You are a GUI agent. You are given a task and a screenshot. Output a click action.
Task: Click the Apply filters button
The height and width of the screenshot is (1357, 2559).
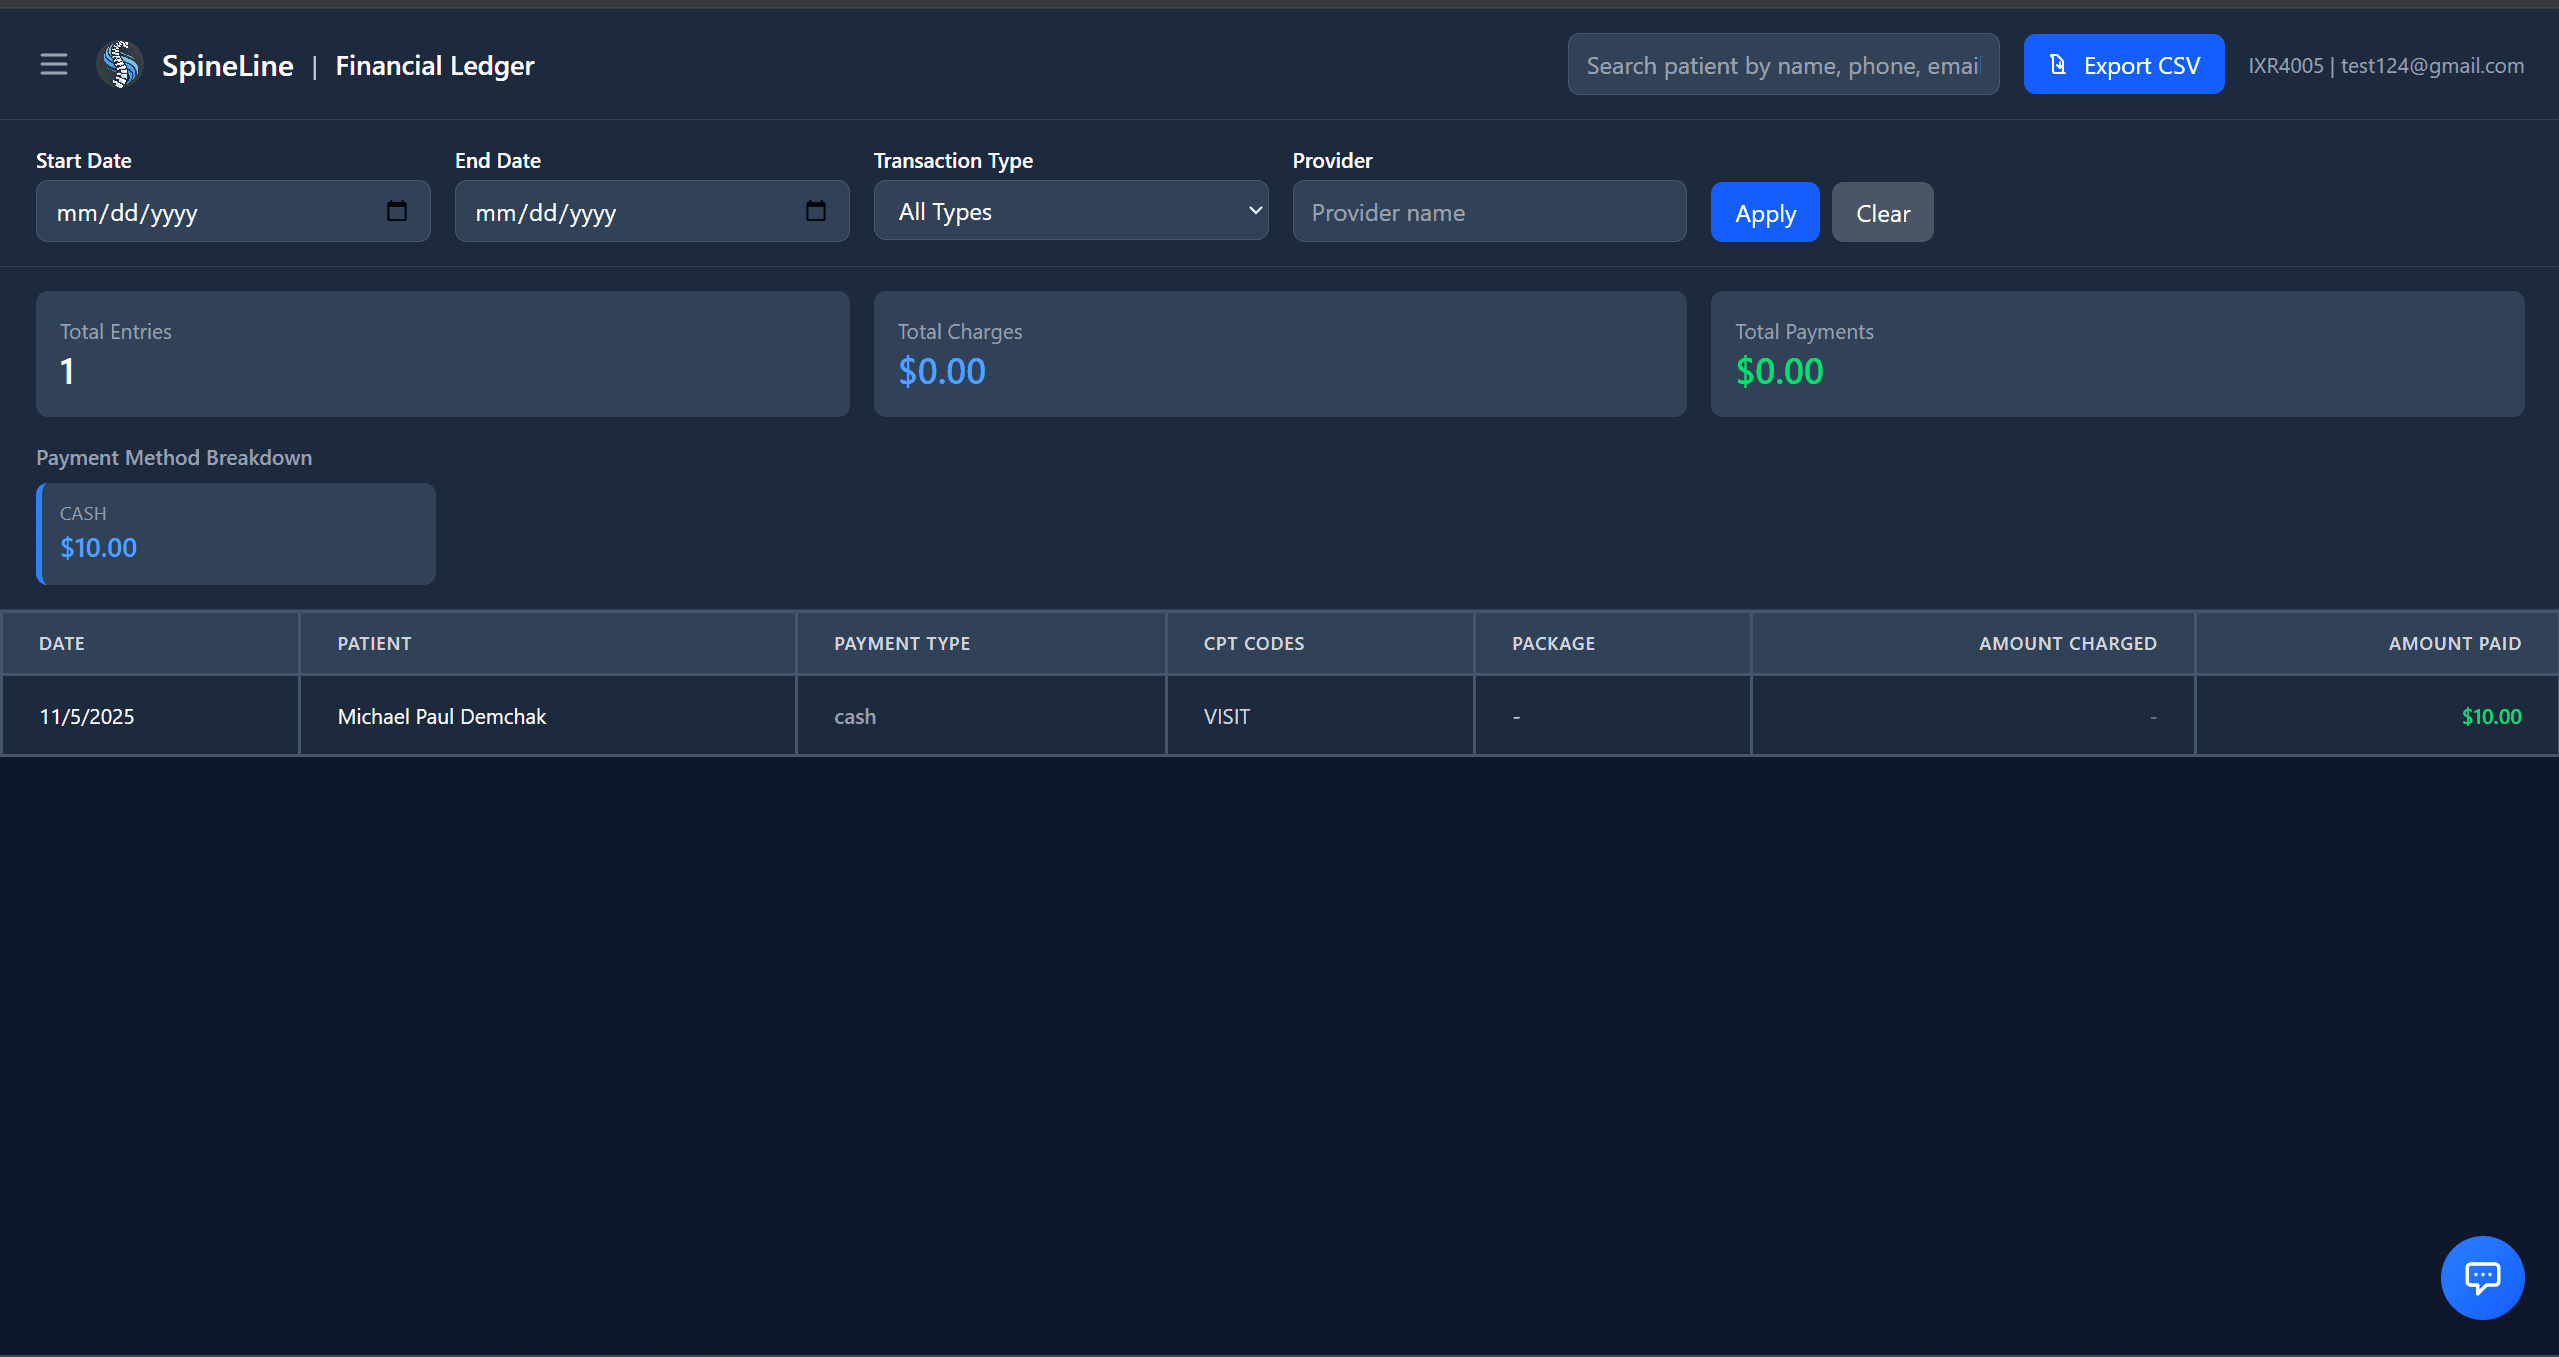click(x=1764, y=213)
